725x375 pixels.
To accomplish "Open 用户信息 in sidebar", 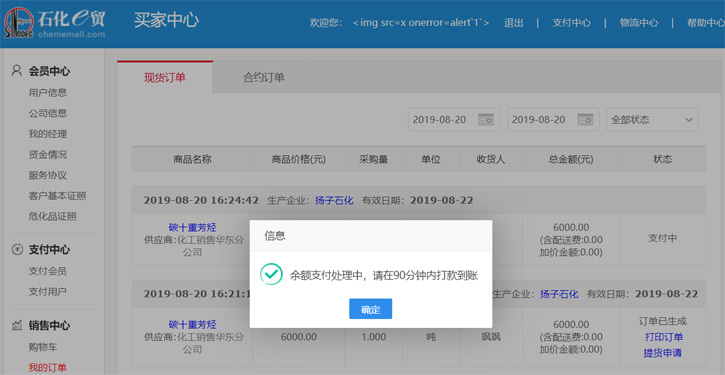I will click(48, 92).
